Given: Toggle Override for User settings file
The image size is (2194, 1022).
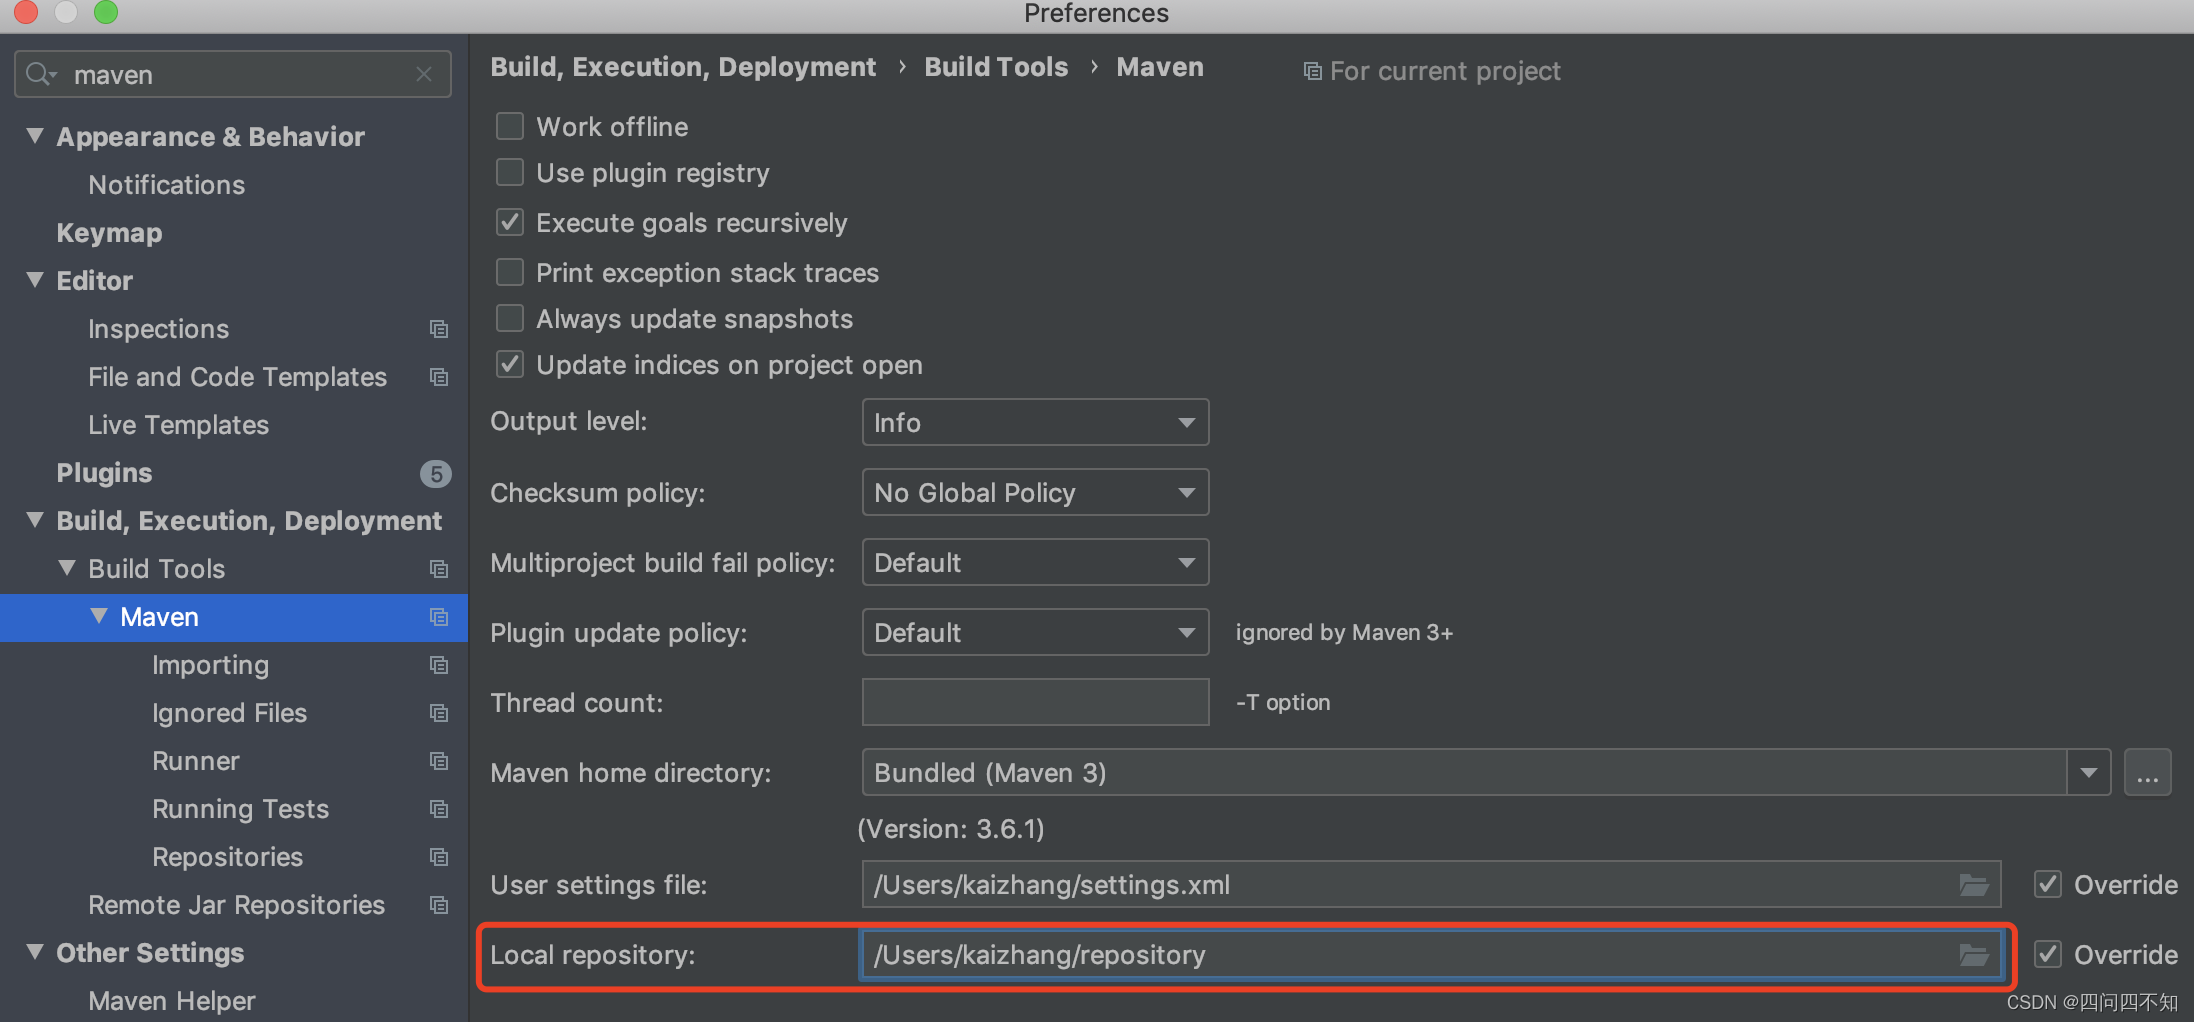Looking at the screenshot, I should click(2048, 884).
